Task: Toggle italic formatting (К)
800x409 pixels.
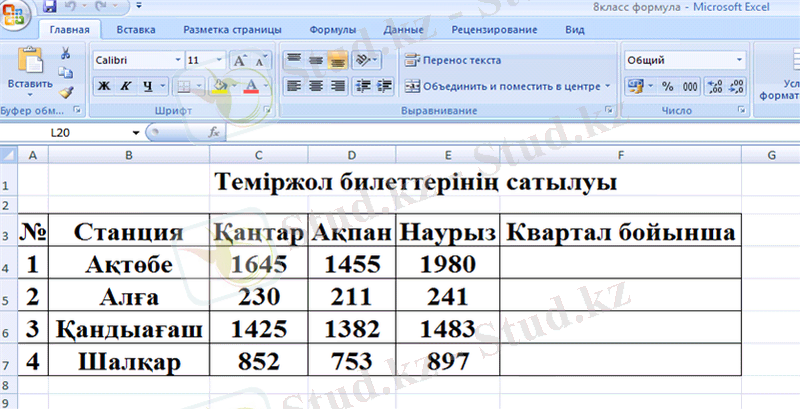Action: point(126,87)
